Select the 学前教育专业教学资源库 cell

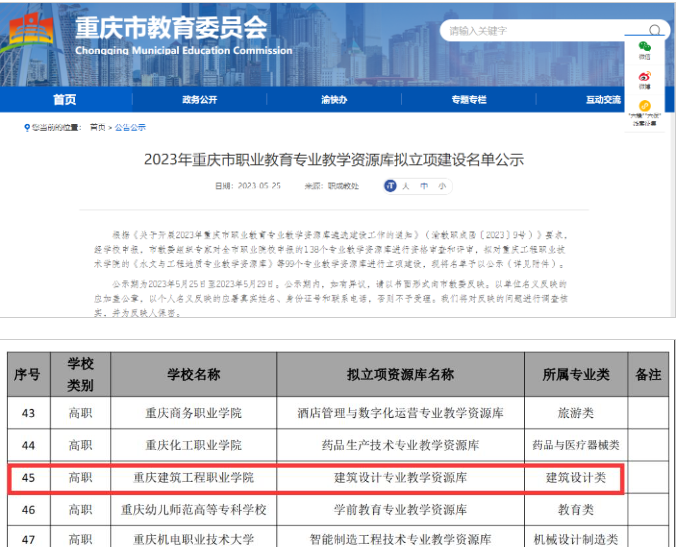click(x=400, y=510)
